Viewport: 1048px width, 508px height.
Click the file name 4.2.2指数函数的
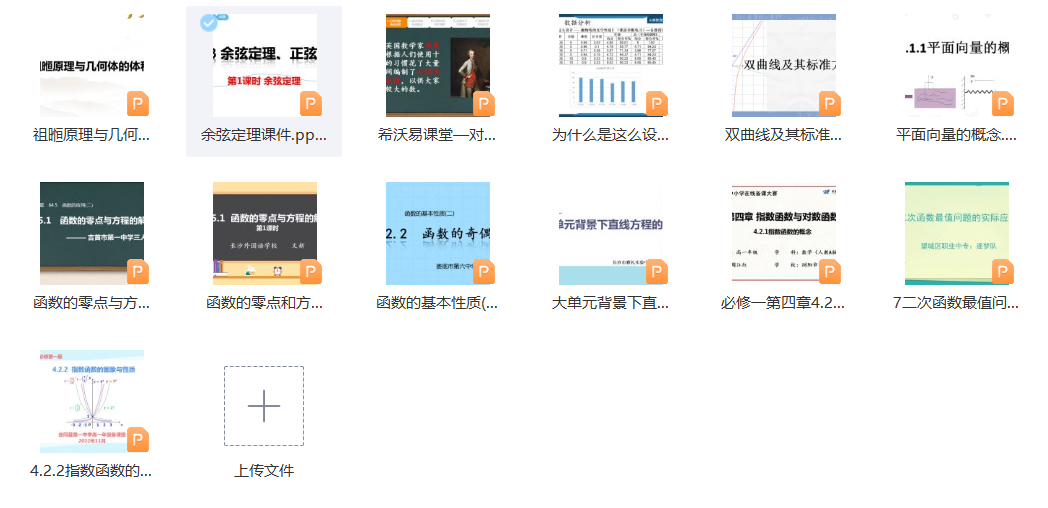click(x=91, y=470)
